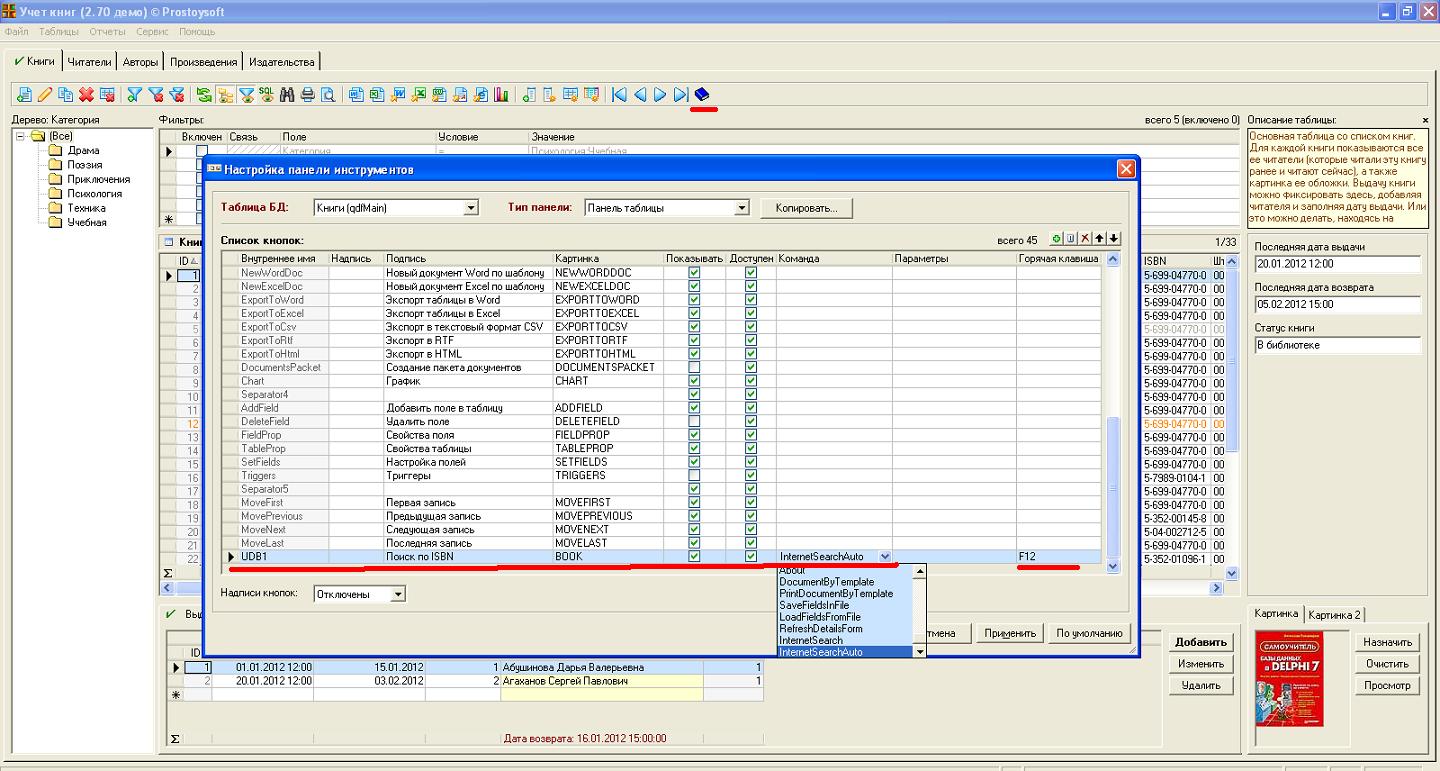Select InternetSearch from command list
Viewport: 1440px width, 771px height.
811,640
